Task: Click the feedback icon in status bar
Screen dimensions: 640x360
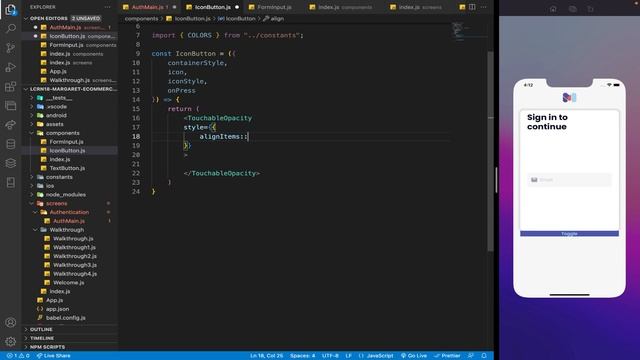Action: (471, 356)
